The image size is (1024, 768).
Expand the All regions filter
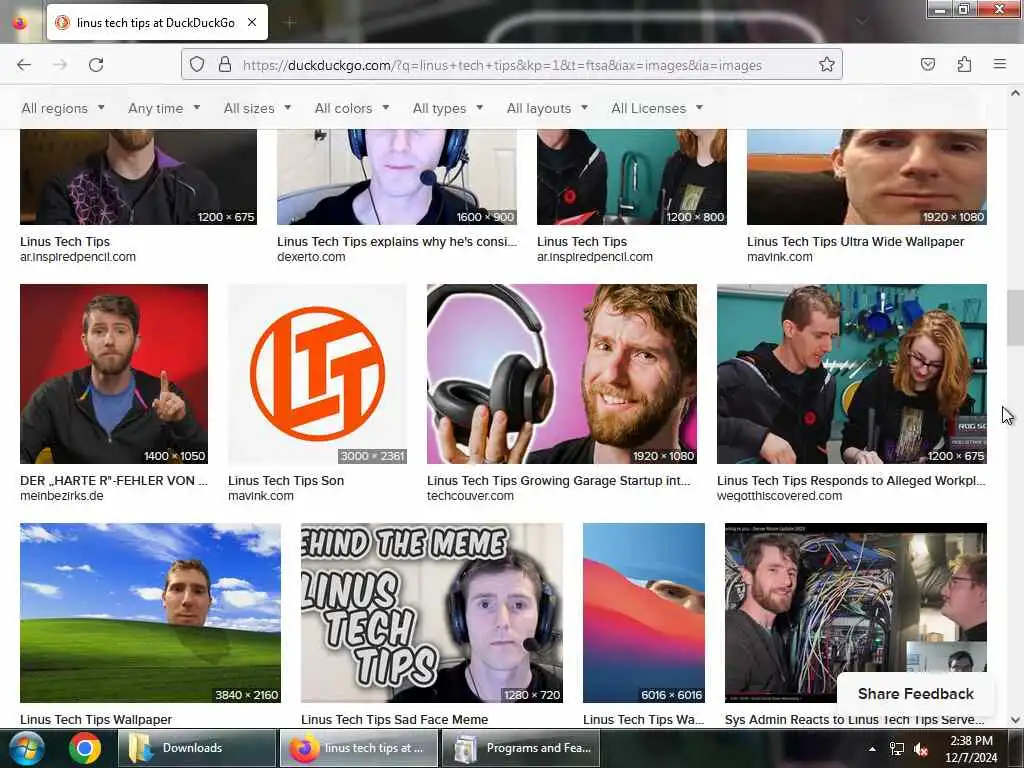pyautogui.click(x=63, y=108)
